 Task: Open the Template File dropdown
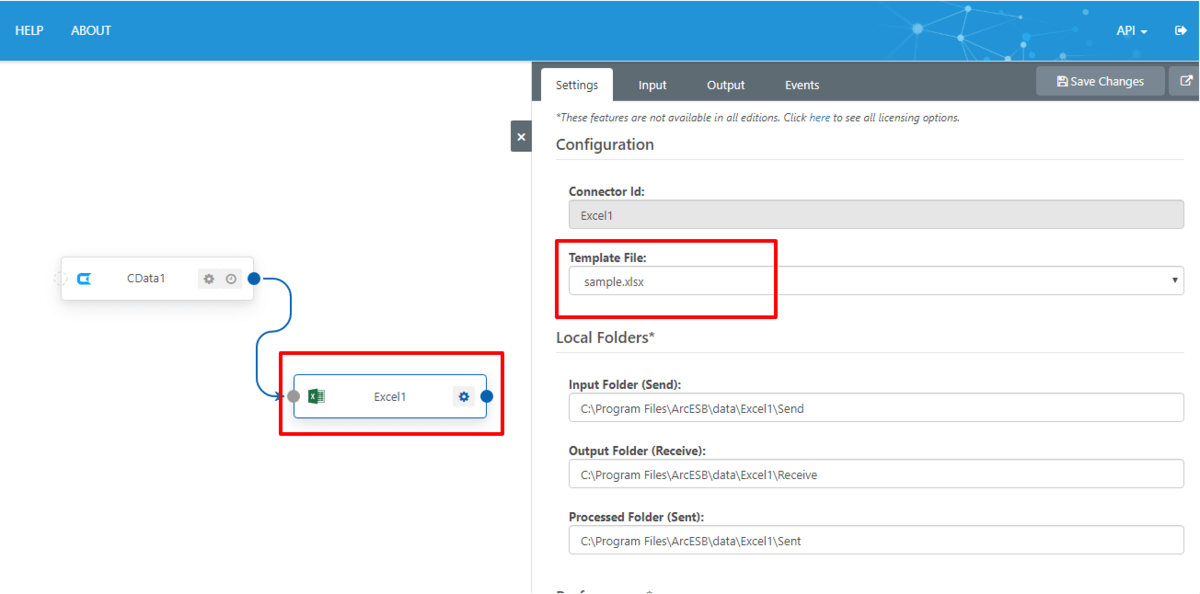(x=876, y=281)
